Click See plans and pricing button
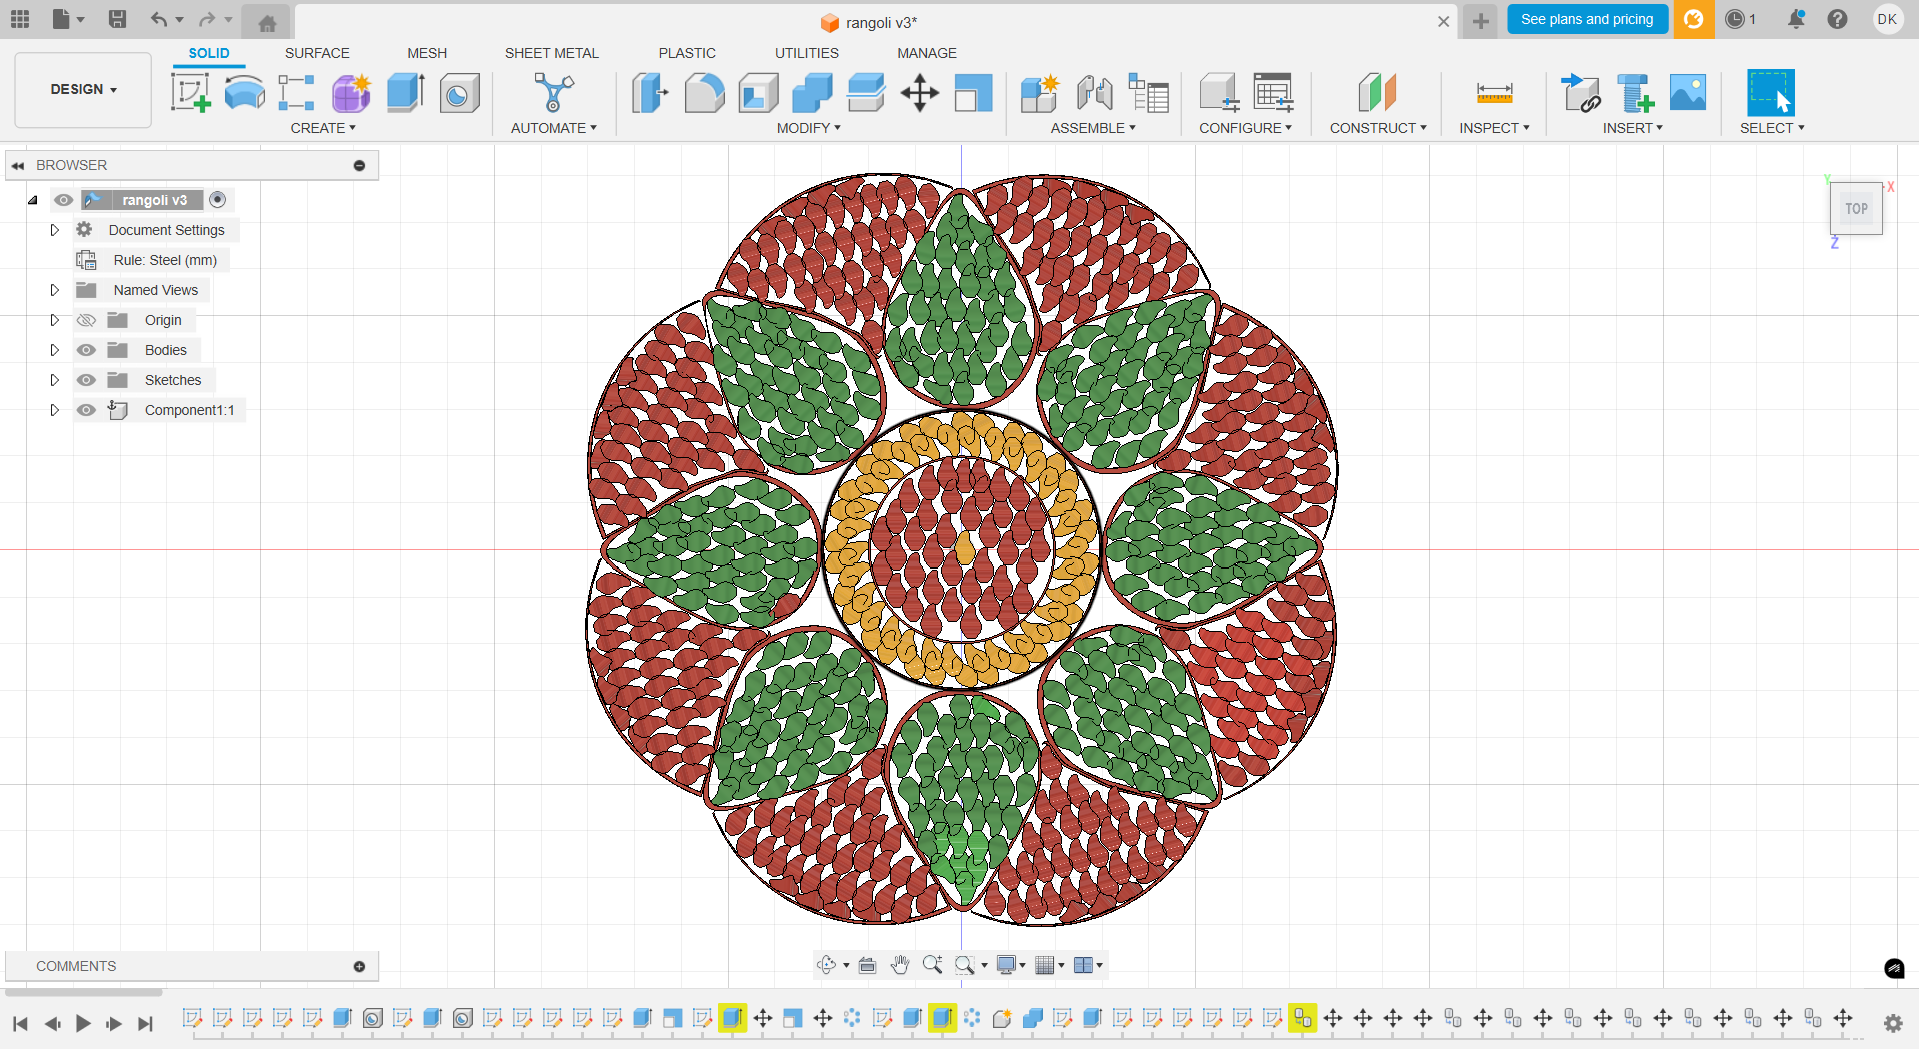Viewport: 1919px width, 1049px height. [x=1587, y=19]
